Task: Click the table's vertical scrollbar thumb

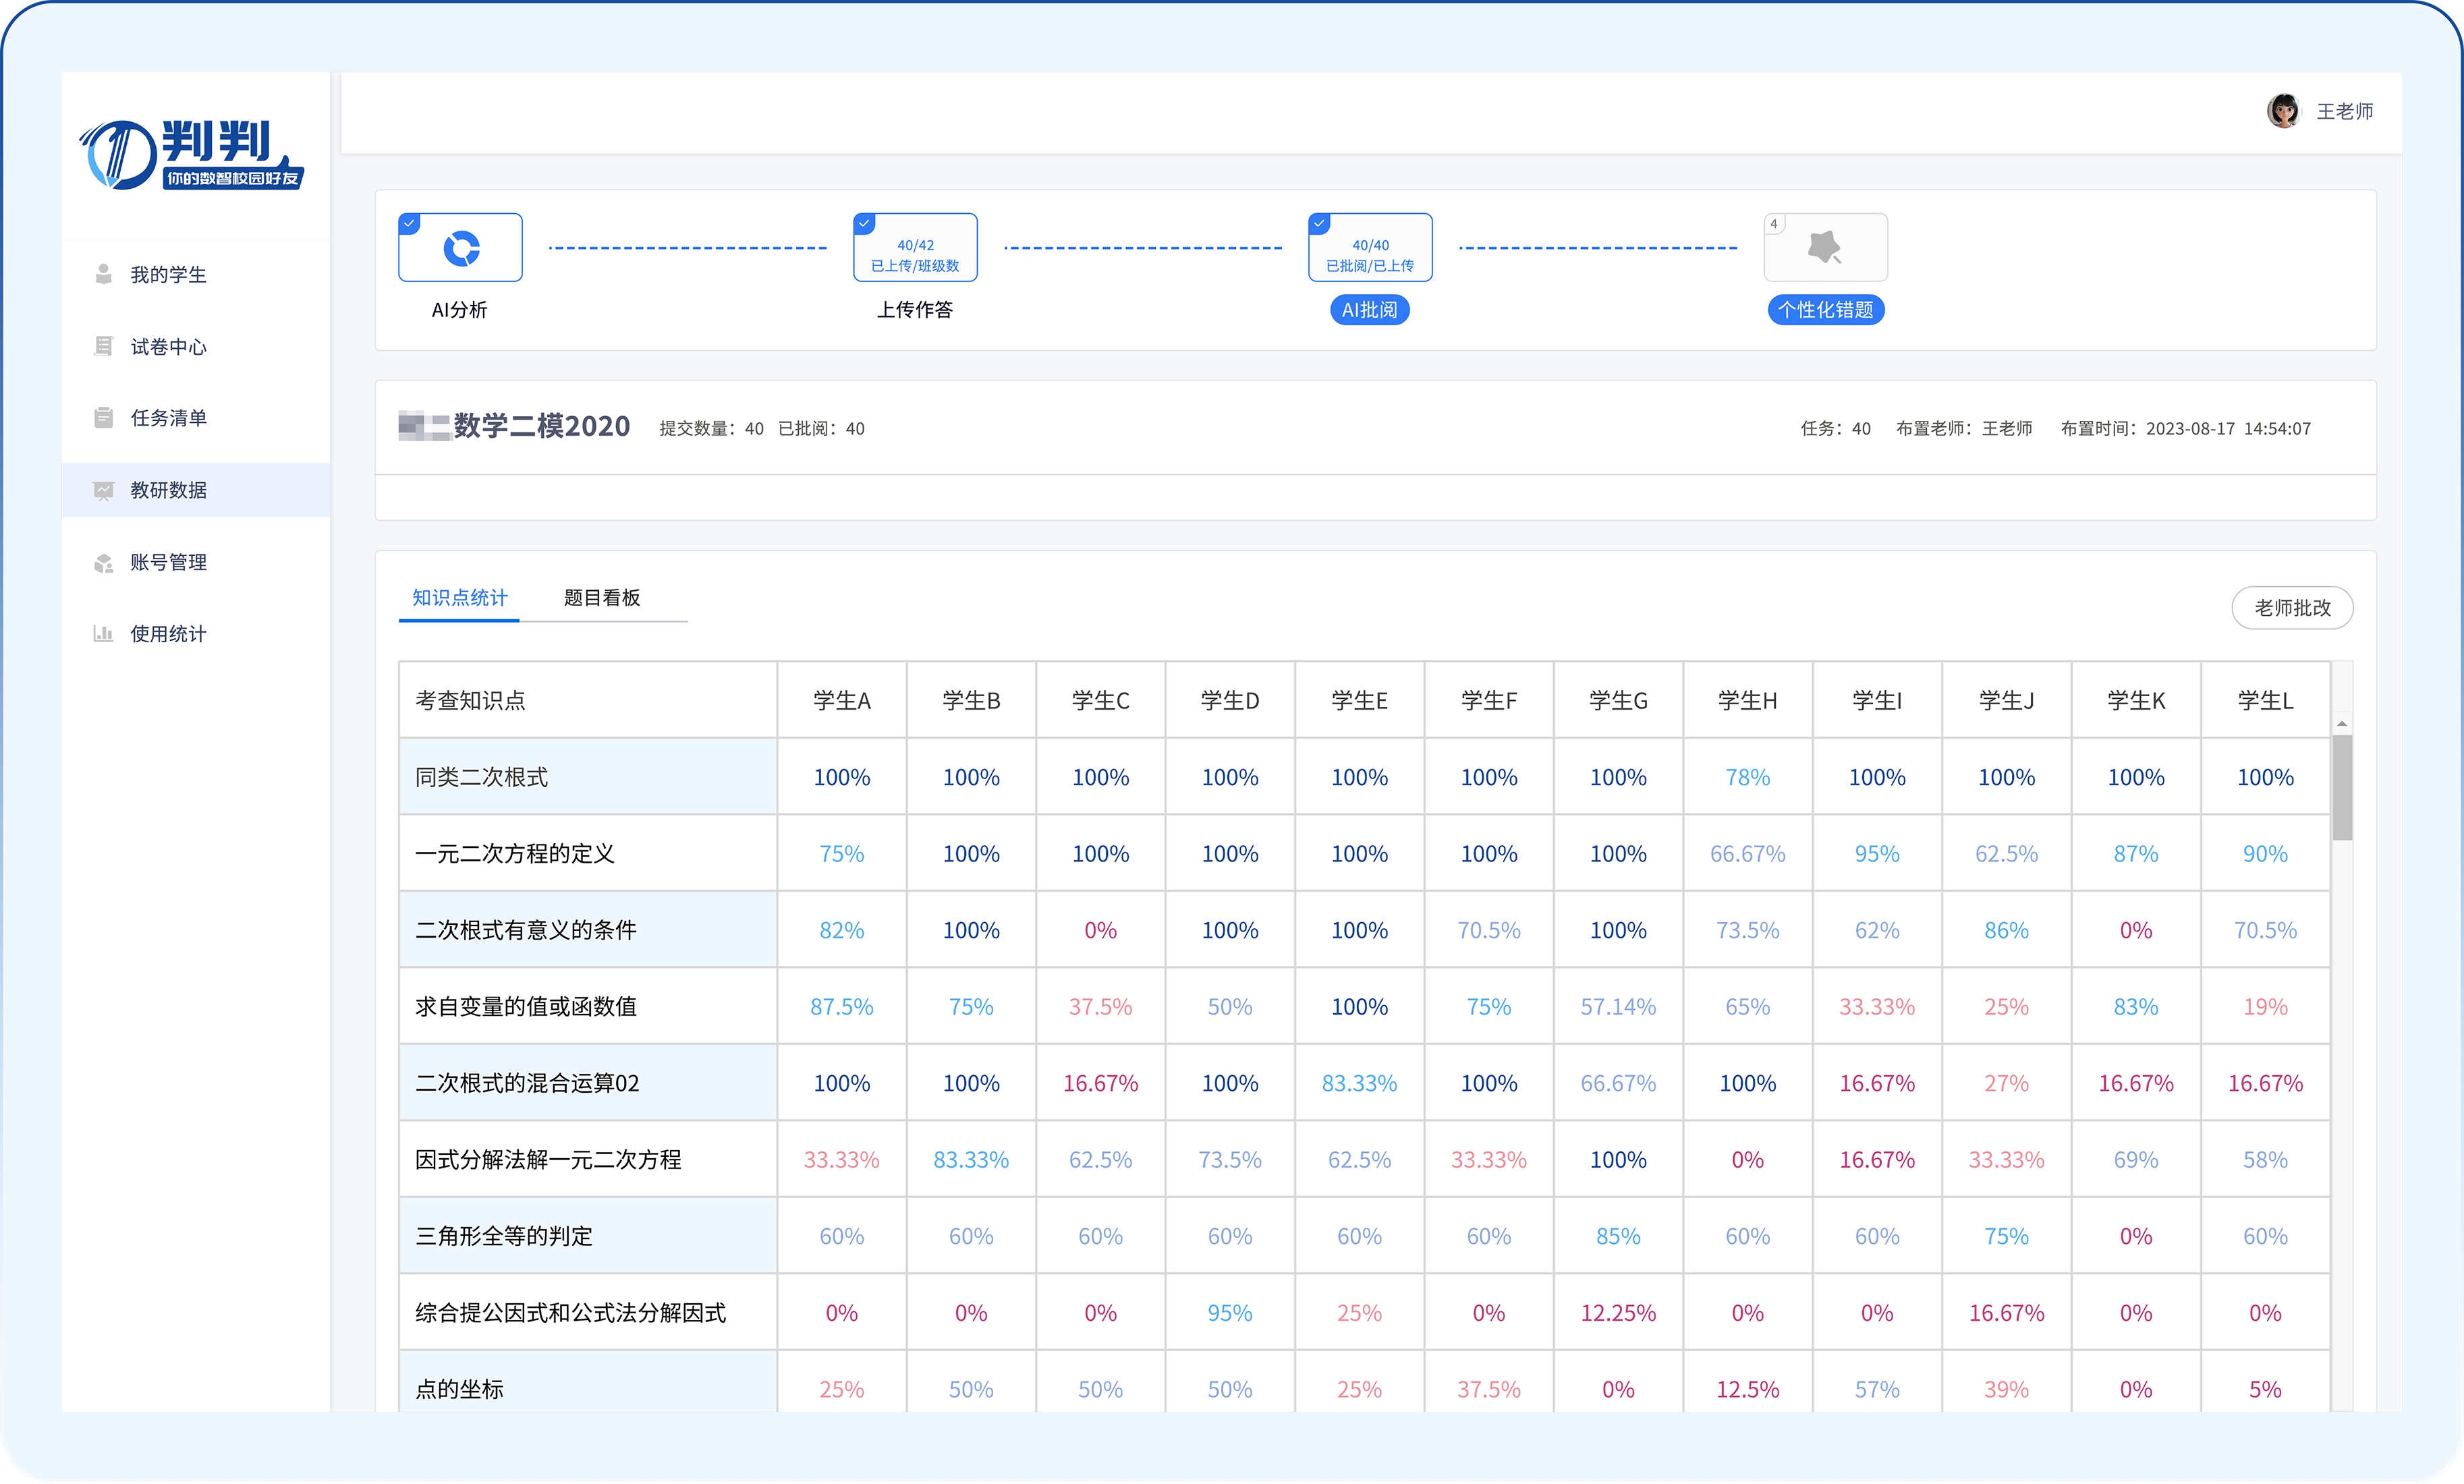Action: pos(2342,787)
